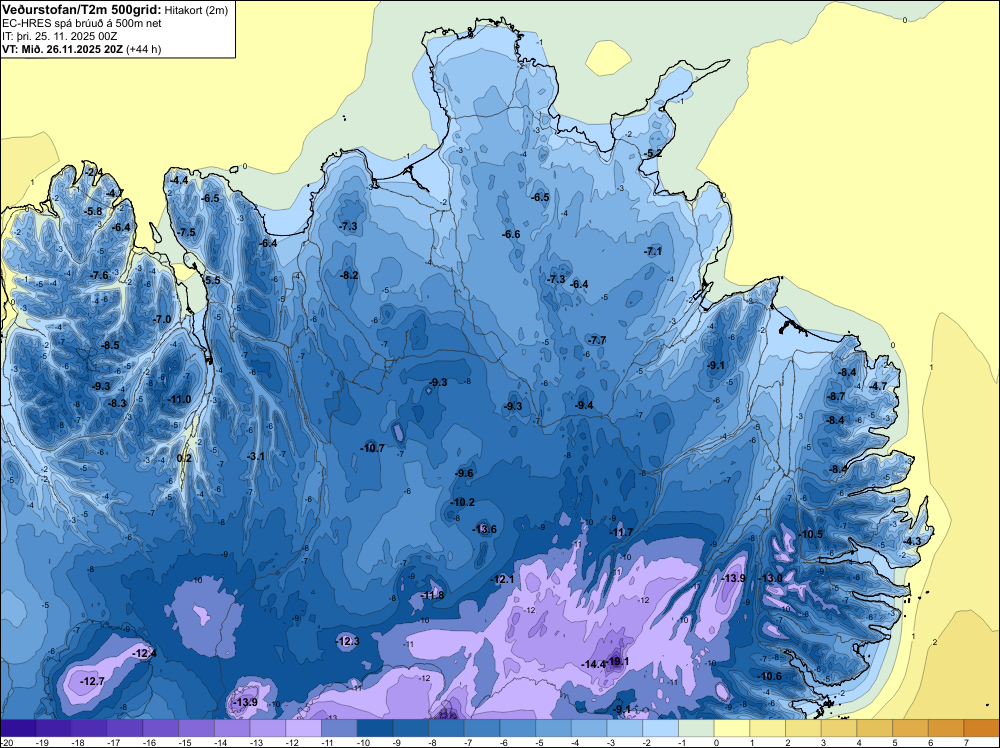Select the -5.2 temperature reading
The width and height of the screenshot is (1000, 748).
point(653,154)
